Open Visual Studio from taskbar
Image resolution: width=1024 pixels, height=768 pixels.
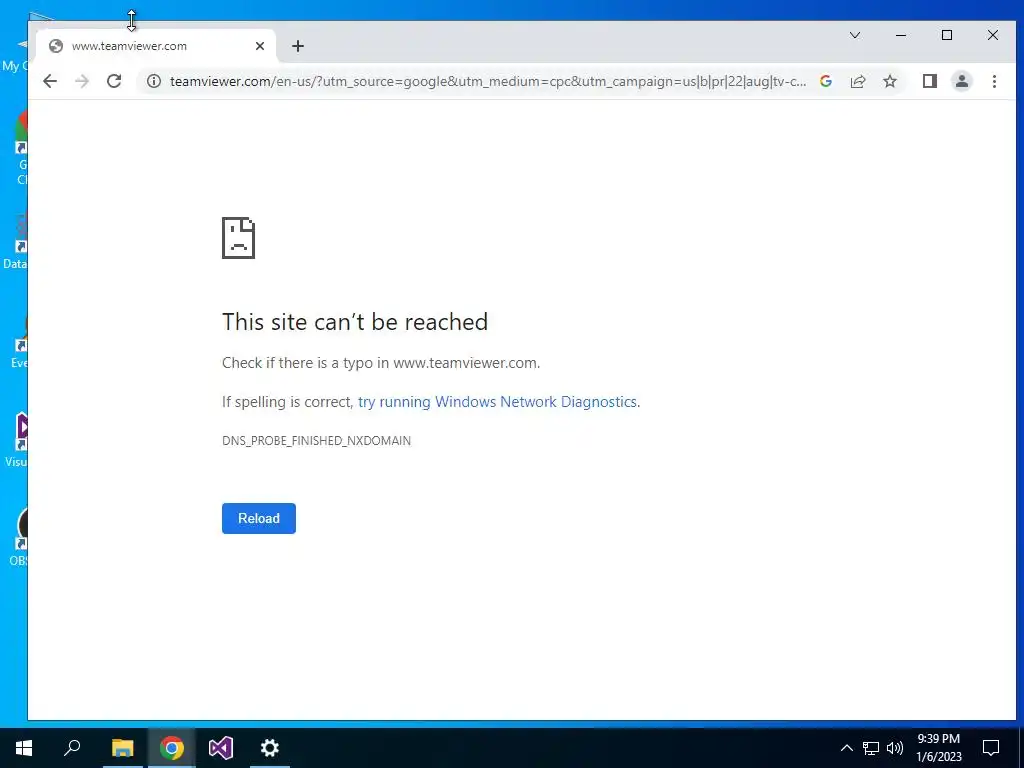pos(221,748)
